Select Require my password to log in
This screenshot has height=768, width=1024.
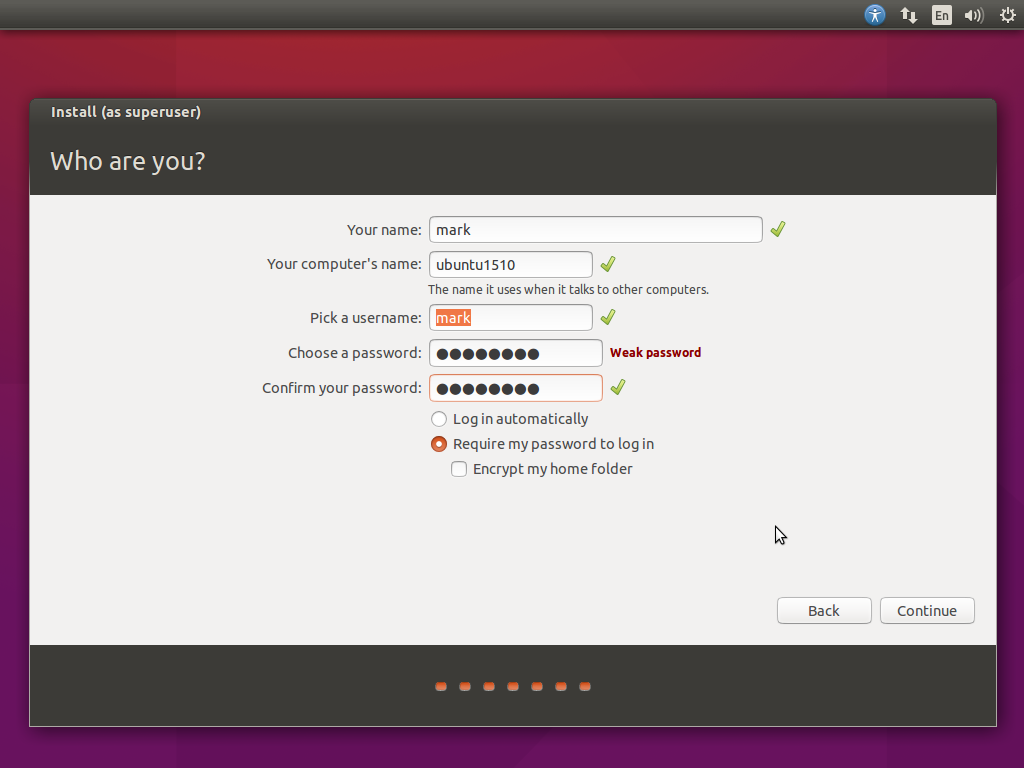439,444
